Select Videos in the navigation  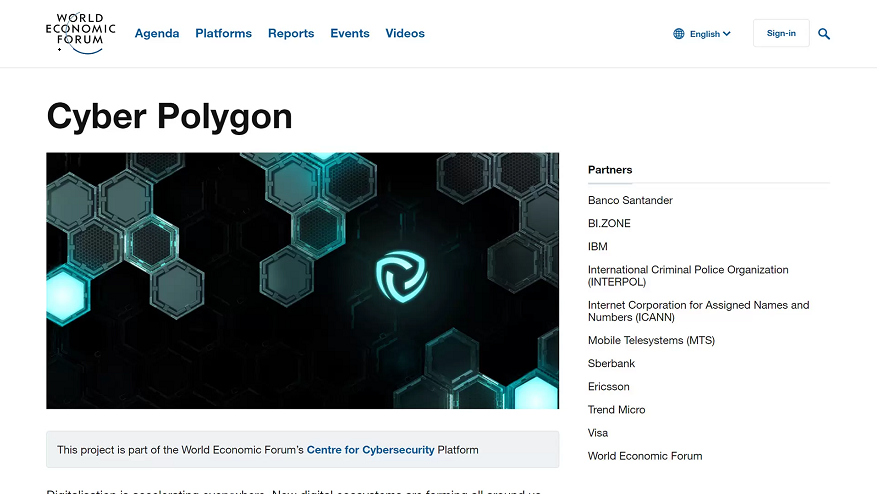tap(405, 33)
